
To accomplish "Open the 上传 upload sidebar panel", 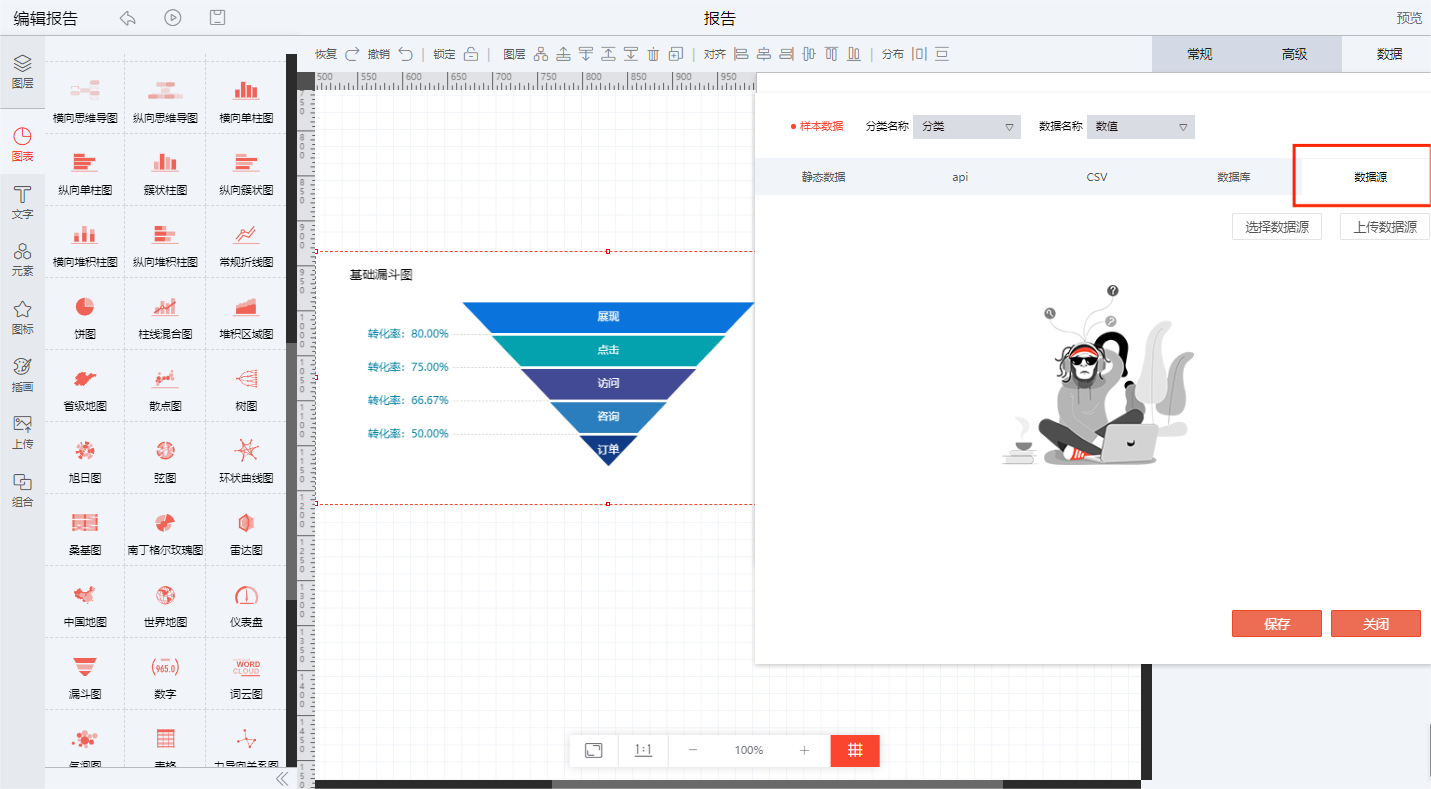I will [22, 433].
